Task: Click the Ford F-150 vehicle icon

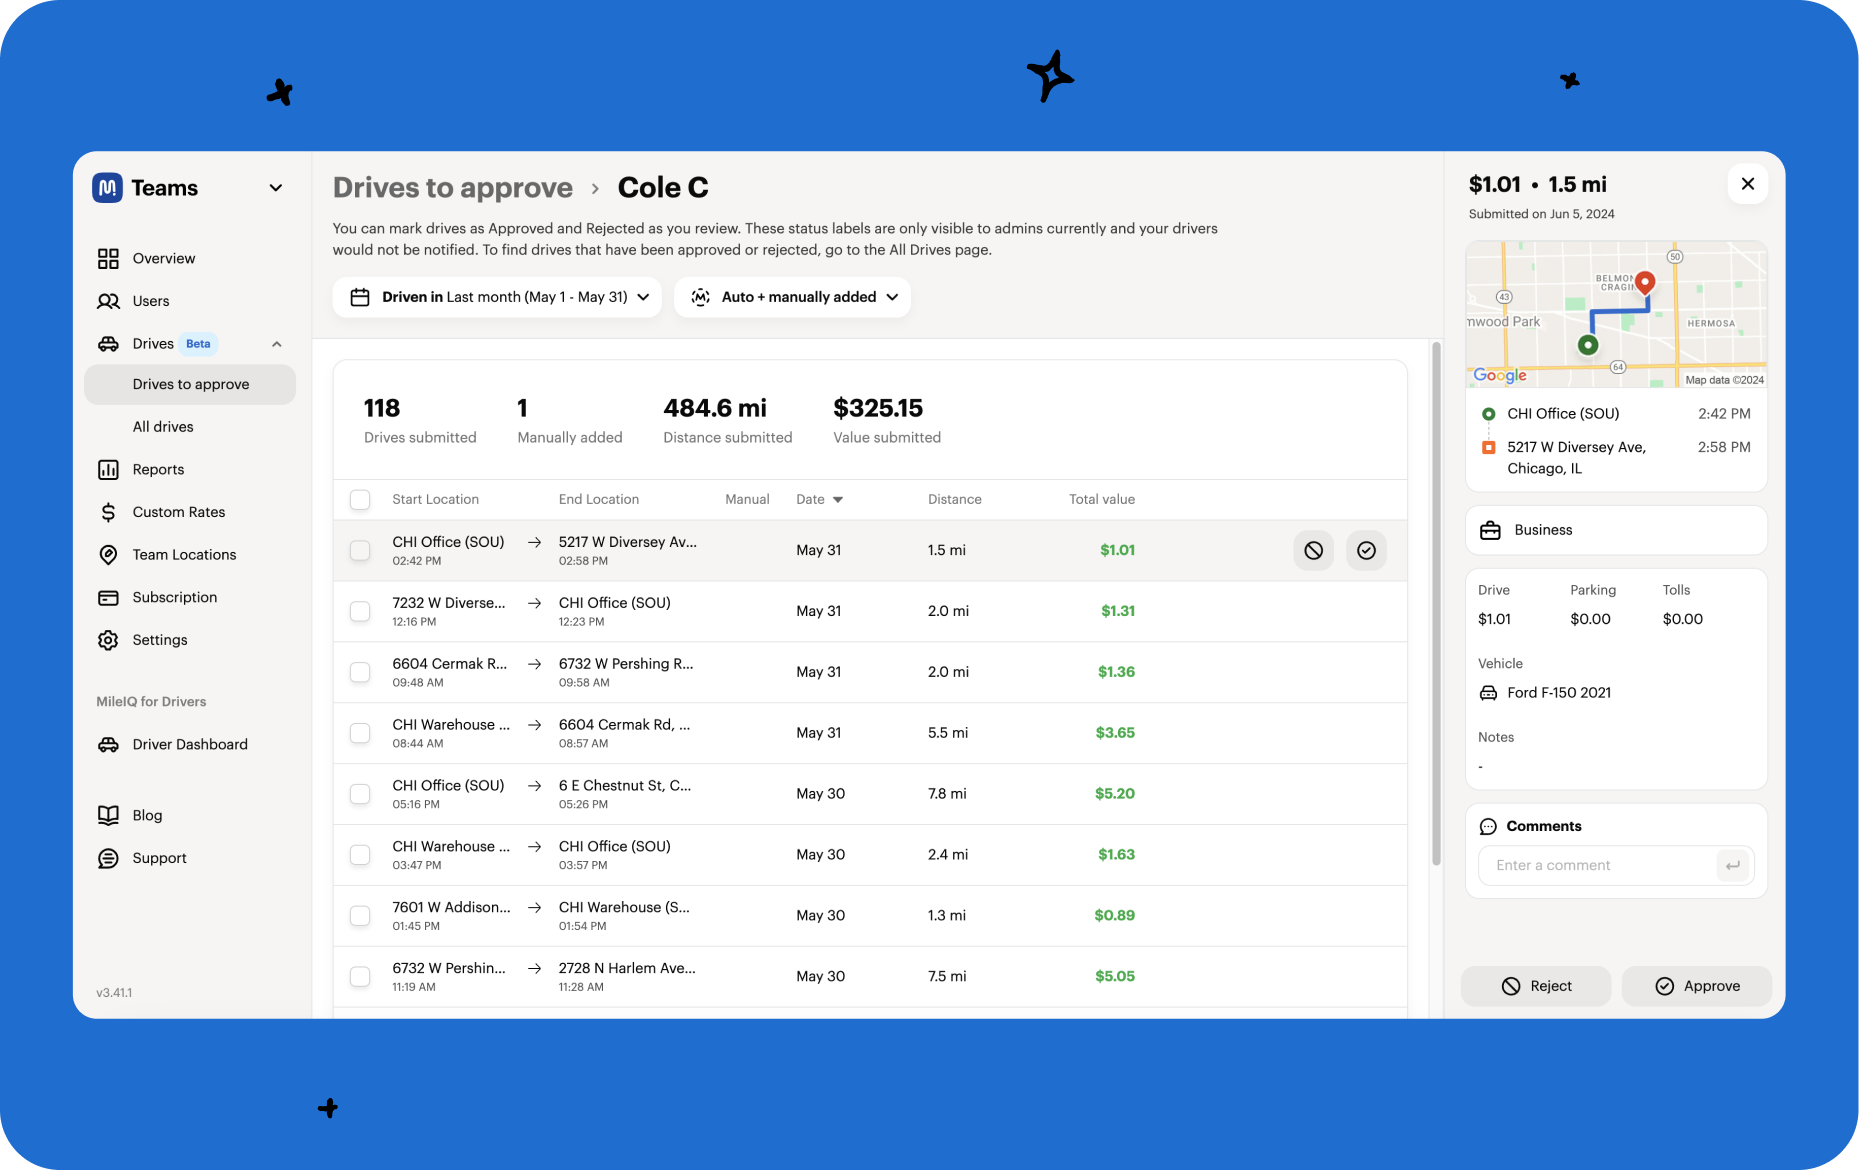Action: point(1488,693)
